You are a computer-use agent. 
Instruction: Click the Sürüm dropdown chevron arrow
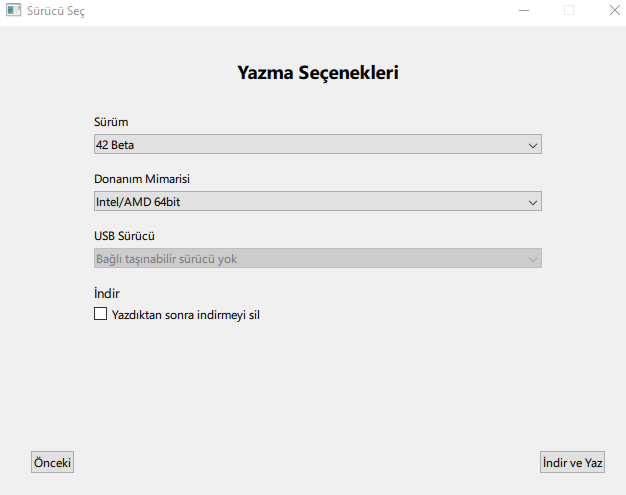pos(532,145)
